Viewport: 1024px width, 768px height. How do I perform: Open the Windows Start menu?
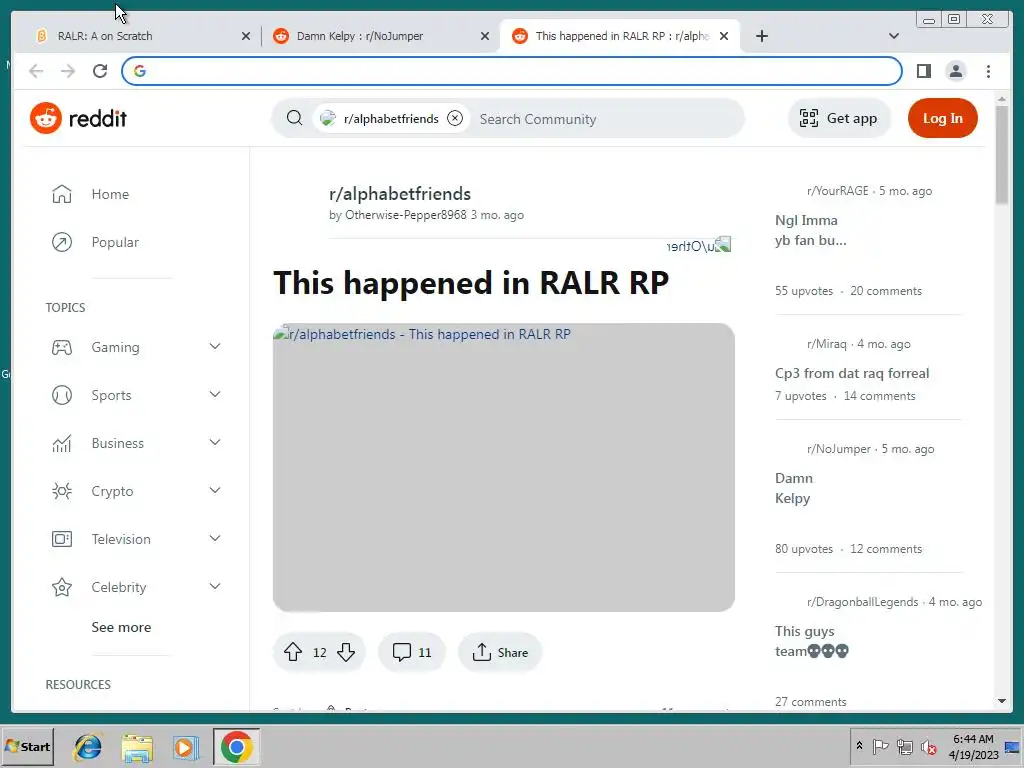point(27,746)
